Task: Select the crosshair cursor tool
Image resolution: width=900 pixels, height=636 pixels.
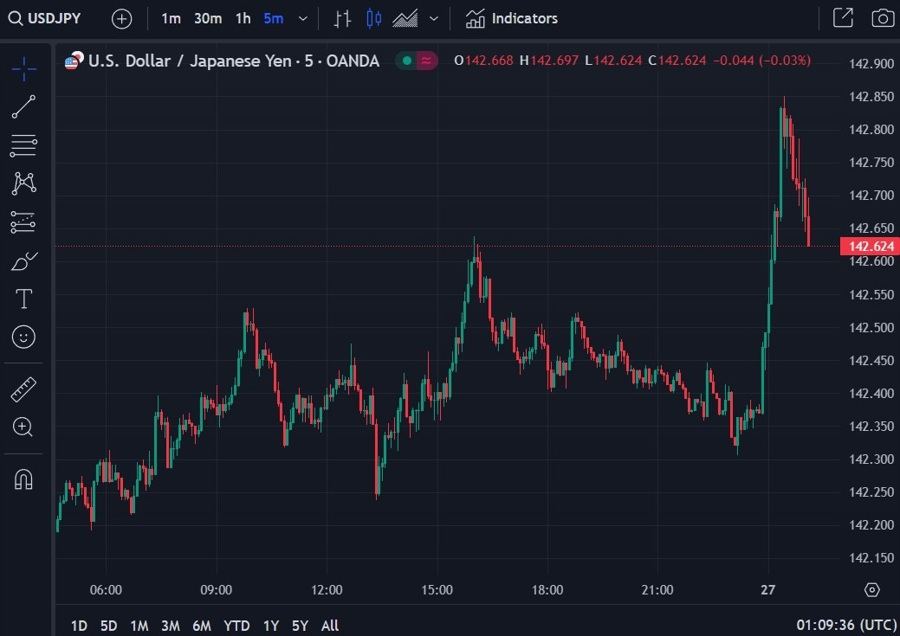Action: [24, 69]
